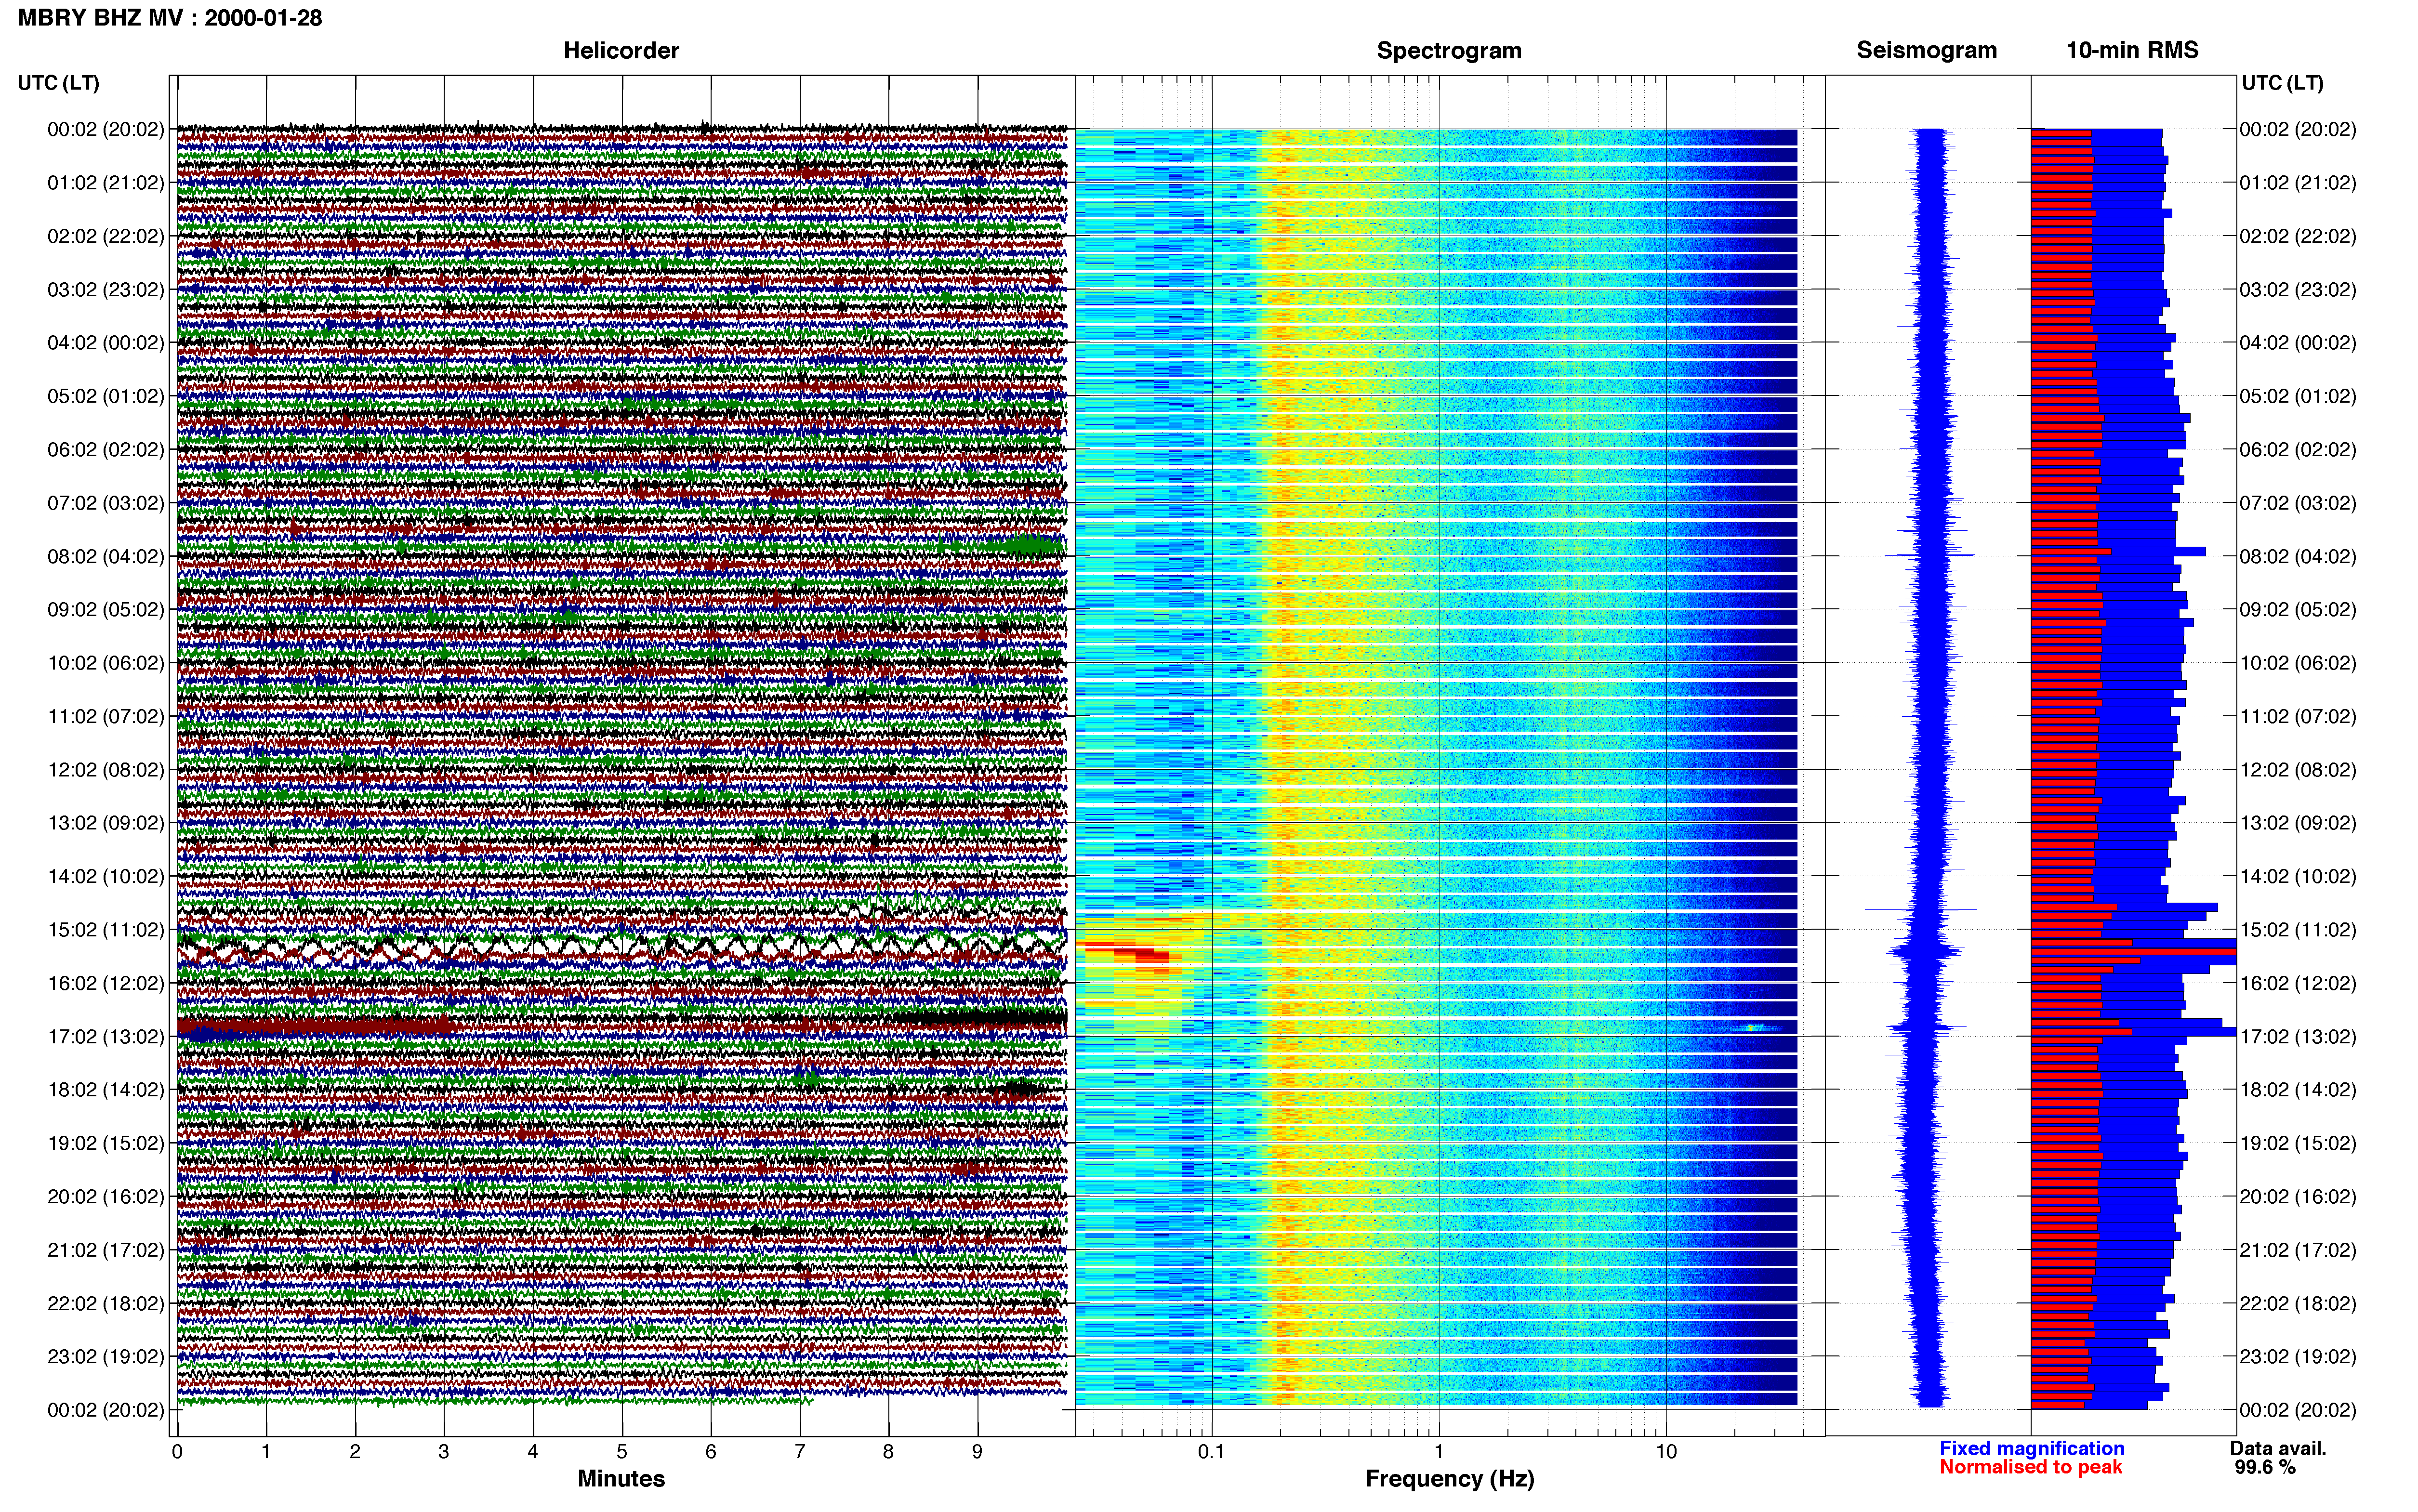Click left time label 07:02 (03:02)
The height and width of the screenshot is (1512, 2418).
click(x=106, y=503)
